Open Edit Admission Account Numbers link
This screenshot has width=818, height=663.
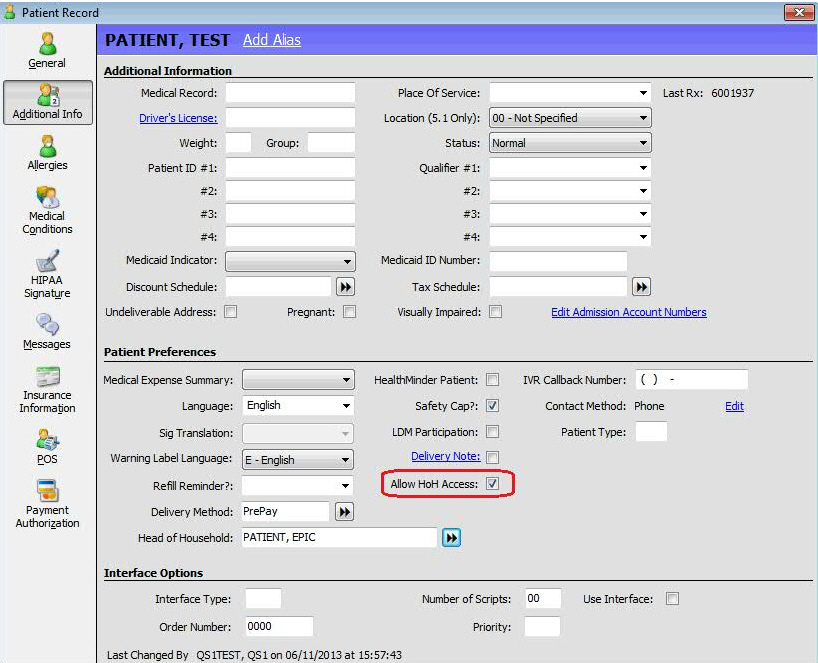point(628,312)
